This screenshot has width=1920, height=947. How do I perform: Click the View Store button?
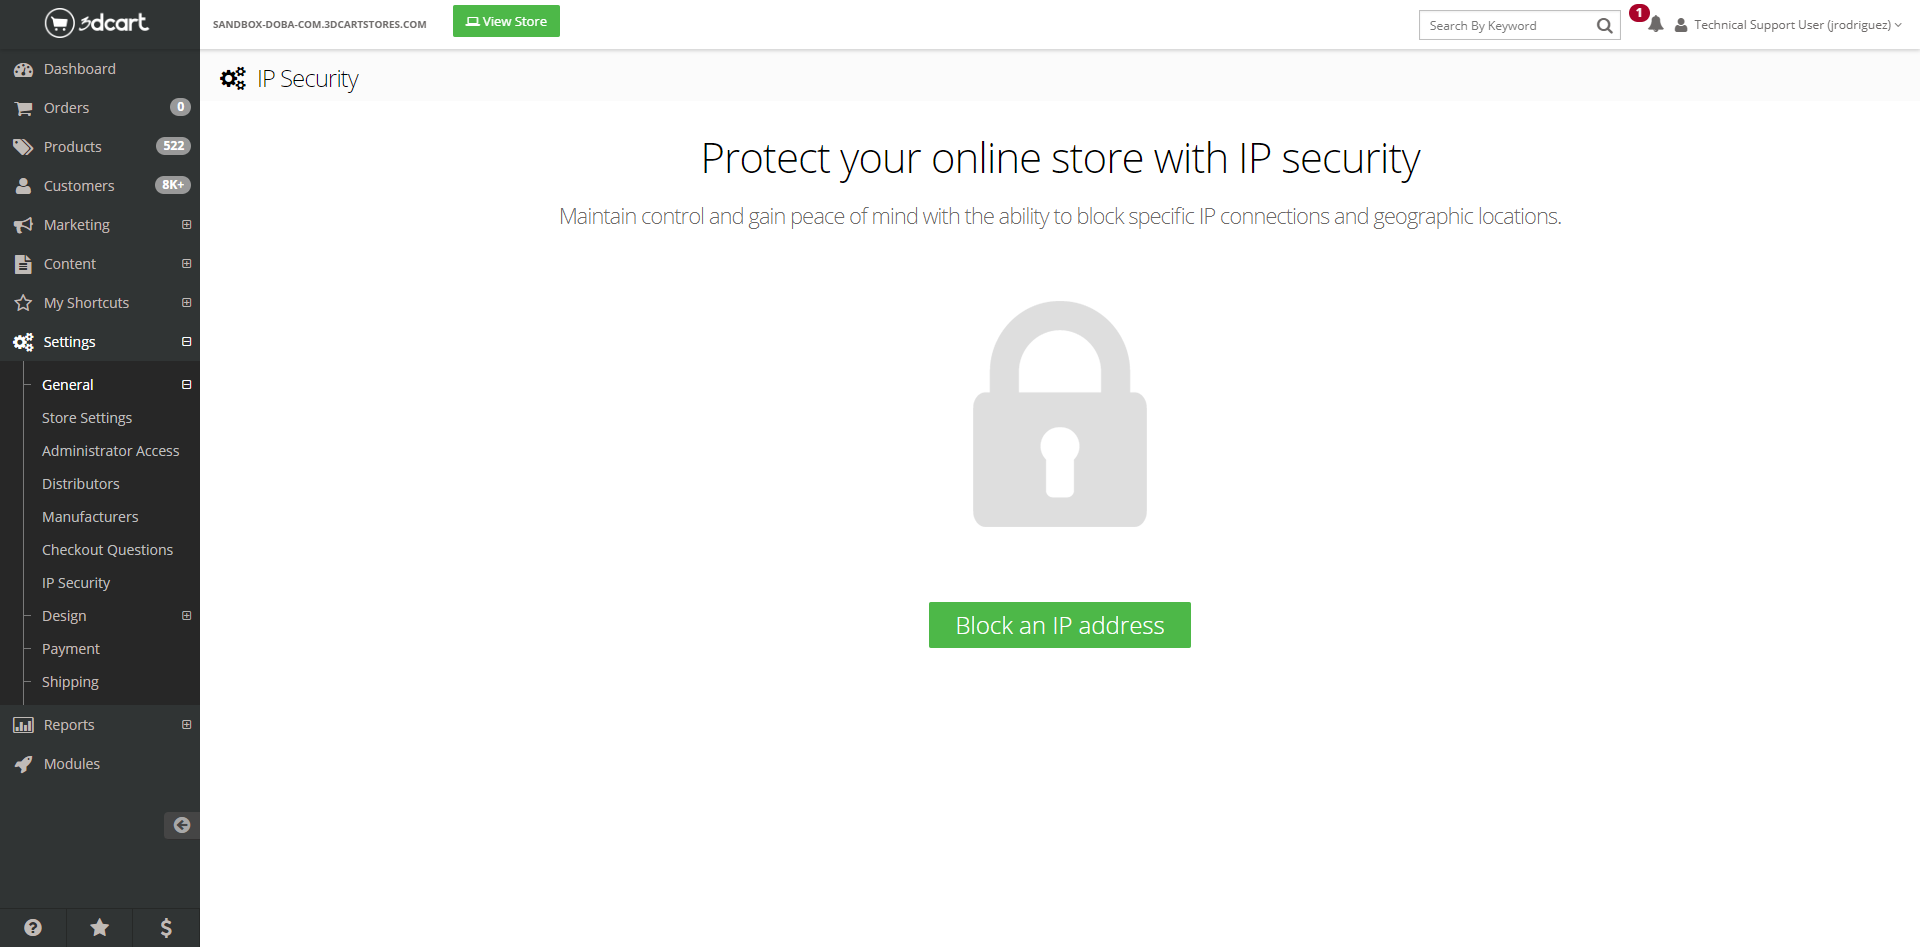[x=506, y=21]
